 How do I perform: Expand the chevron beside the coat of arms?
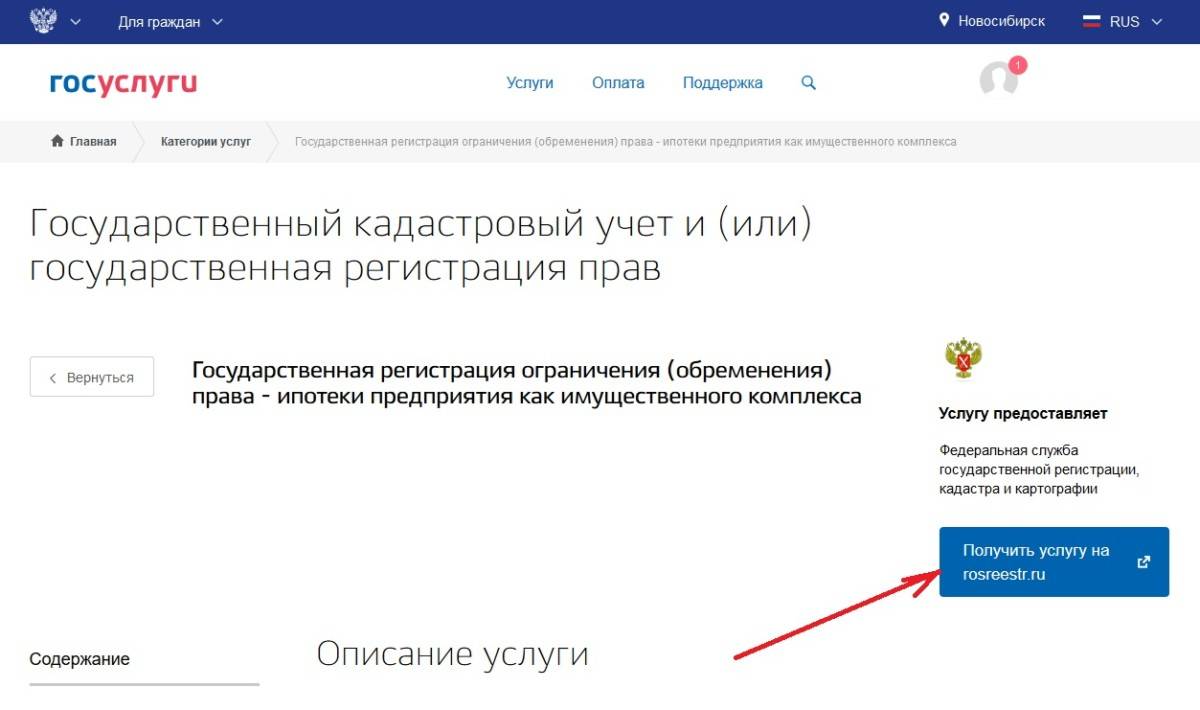[x=76, y=22]
